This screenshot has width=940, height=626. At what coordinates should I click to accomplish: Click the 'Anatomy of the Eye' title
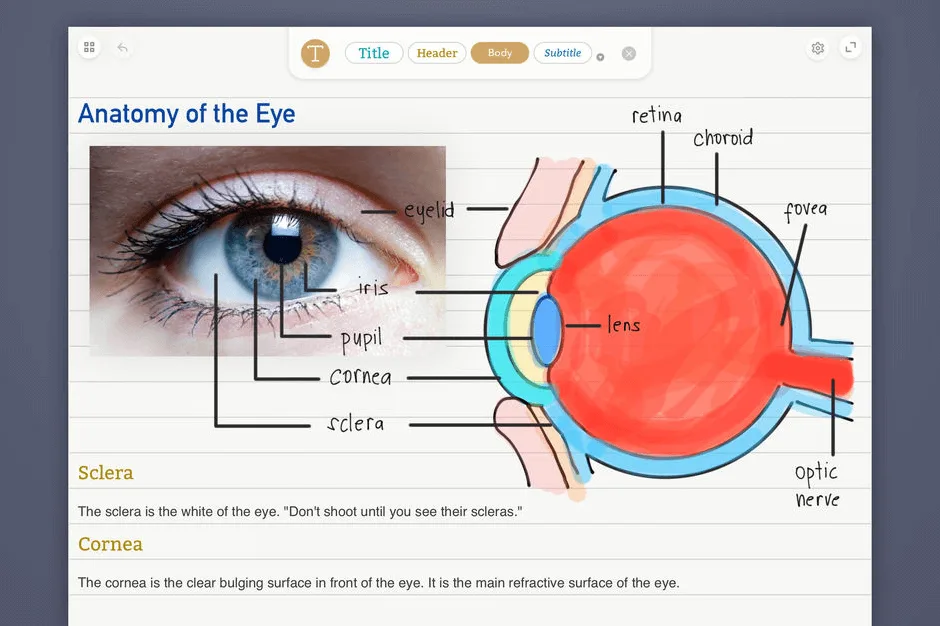(x=186, y=114)
